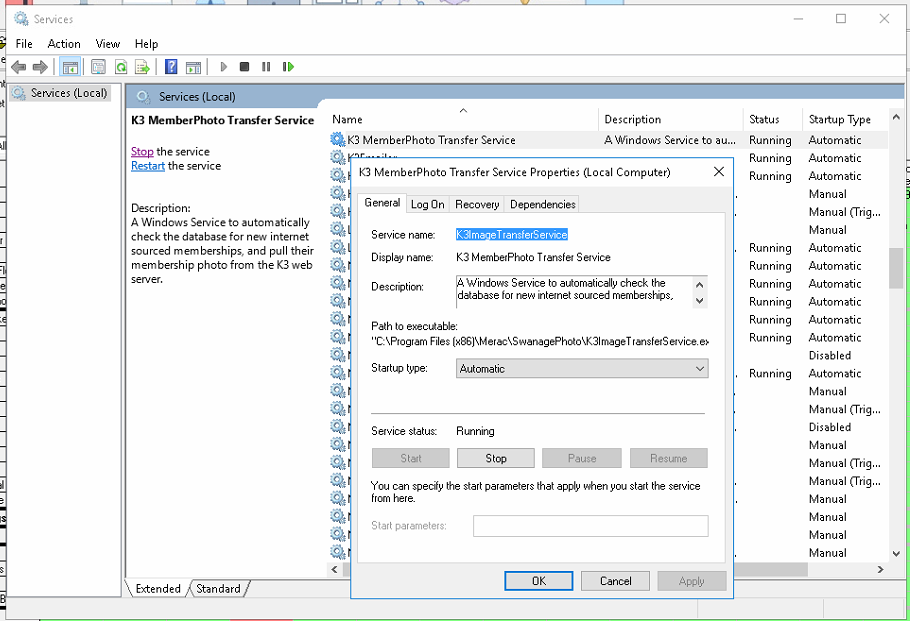Sort by the Startup Type column header

pos(845,119)
